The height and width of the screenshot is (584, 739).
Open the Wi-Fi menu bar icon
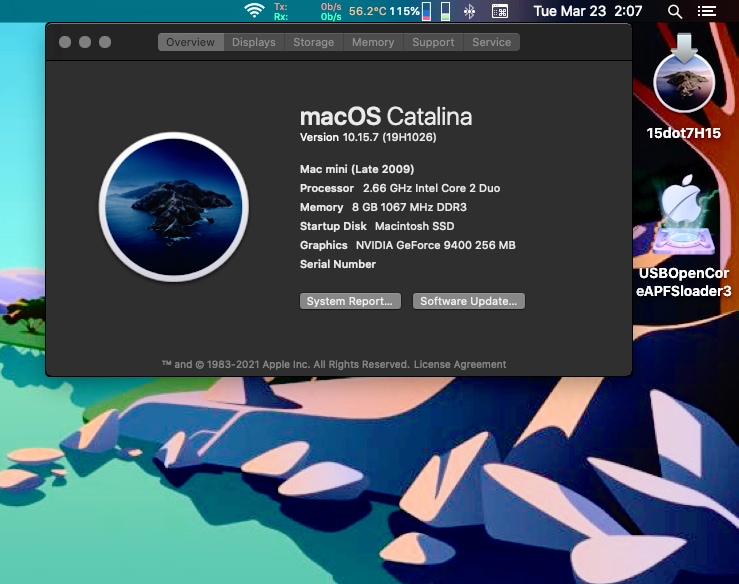254,11
